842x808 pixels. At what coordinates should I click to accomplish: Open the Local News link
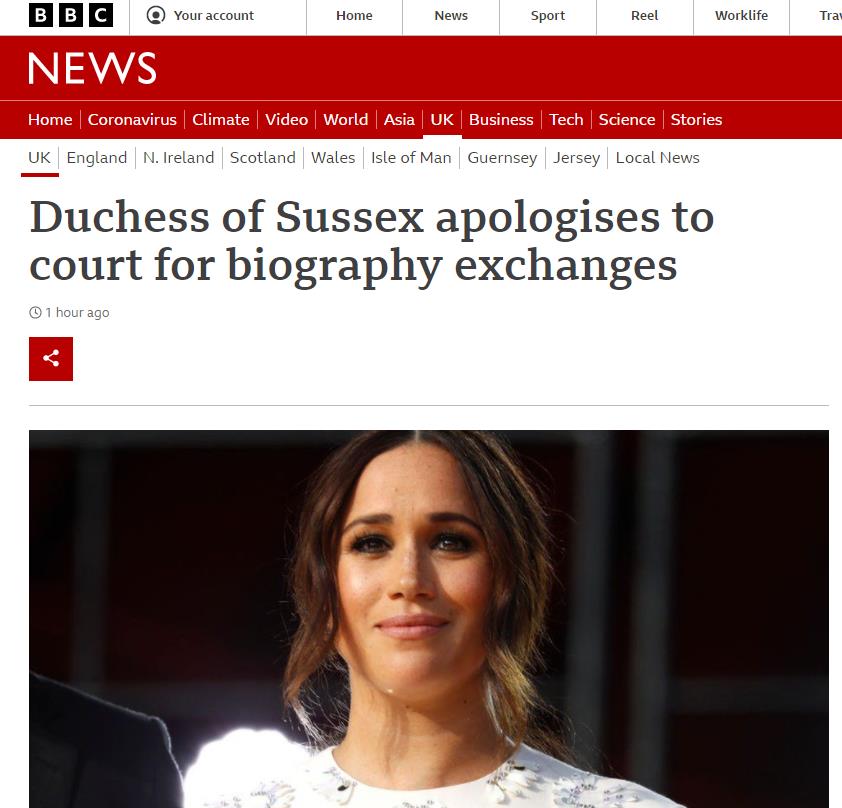pos(657,157)
